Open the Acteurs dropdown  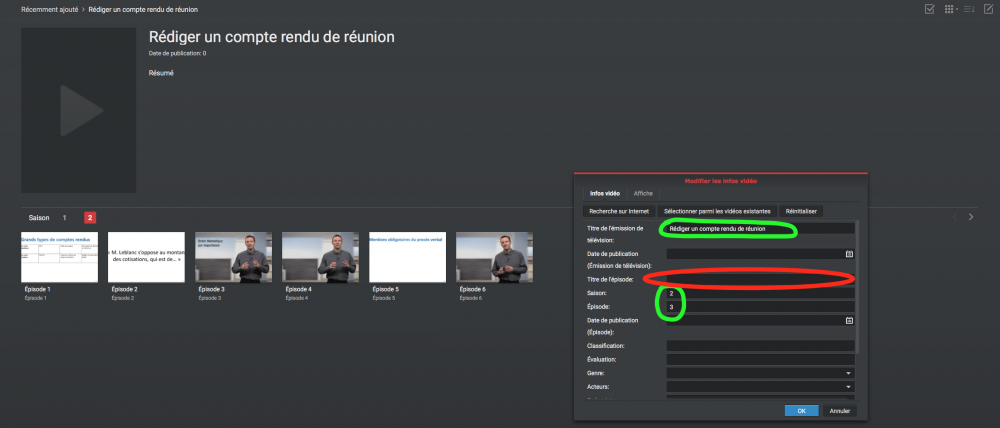tap(760, 387)
